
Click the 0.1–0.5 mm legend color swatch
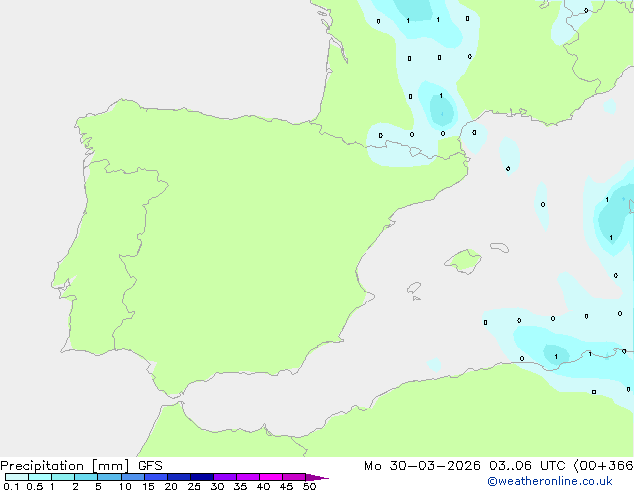(x=17, y=477)
